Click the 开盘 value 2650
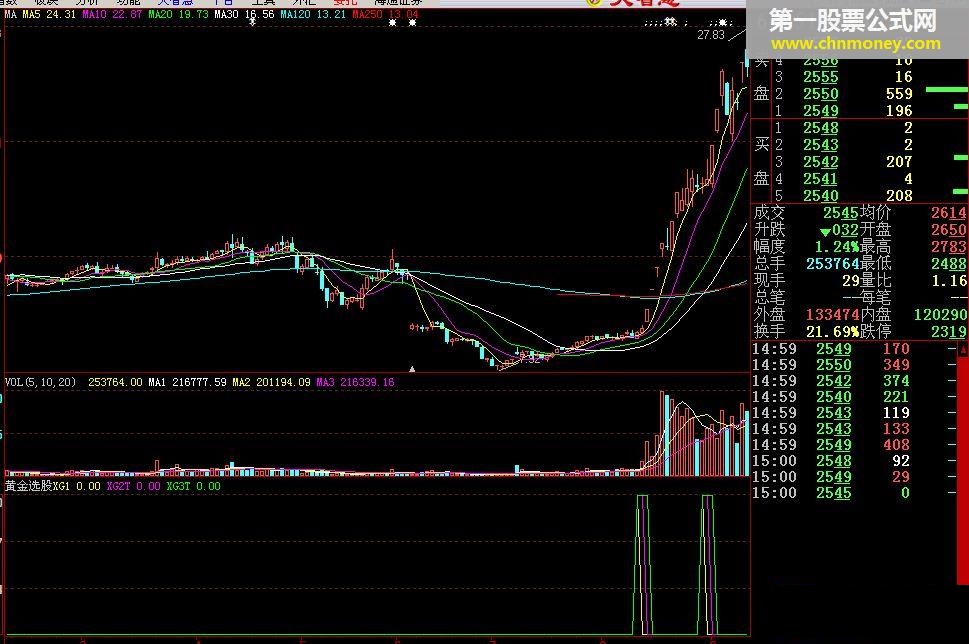This screenshot has width=969, height=644. click(x=949, y=230)
